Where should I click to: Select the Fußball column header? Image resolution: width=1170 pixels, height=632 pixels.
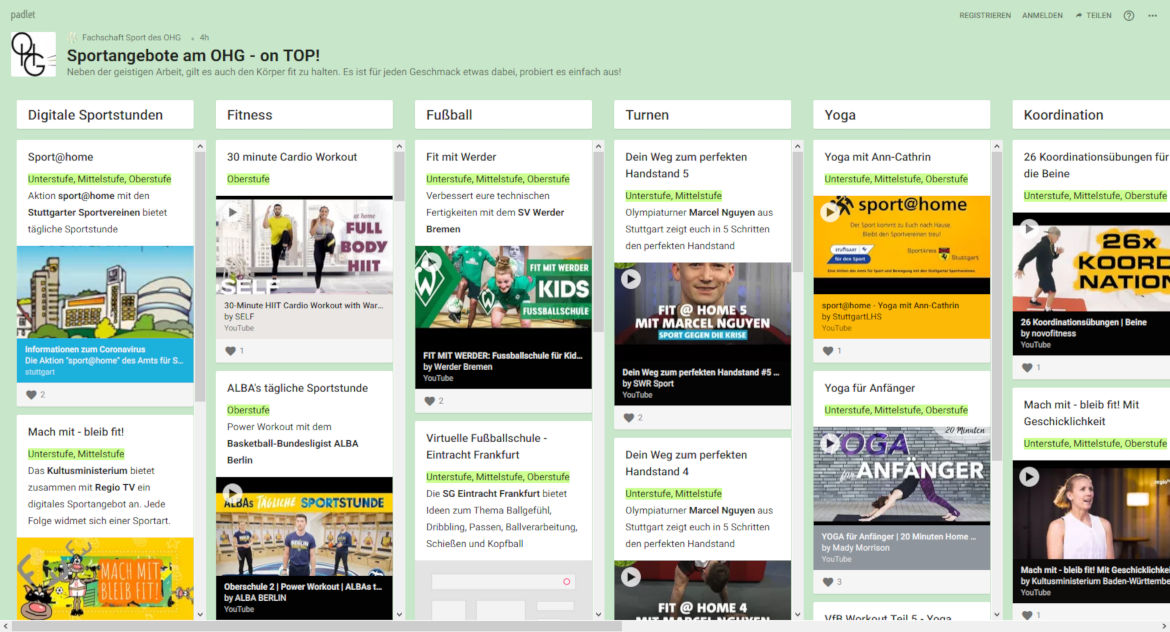pyautogui.click(x=504, y=115)
